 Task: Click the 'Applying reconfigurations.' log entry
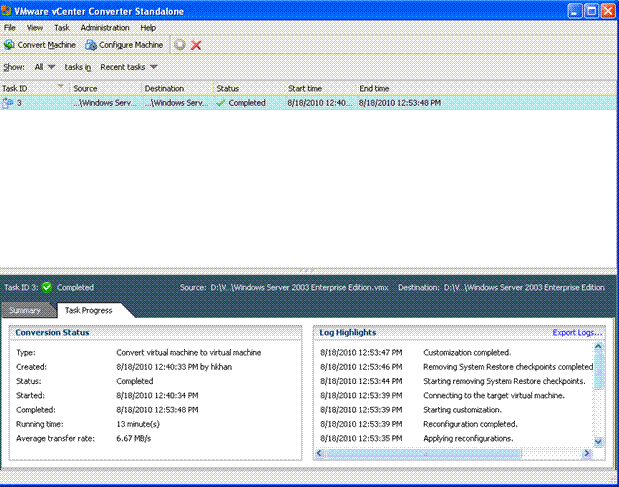coord(468,438)
